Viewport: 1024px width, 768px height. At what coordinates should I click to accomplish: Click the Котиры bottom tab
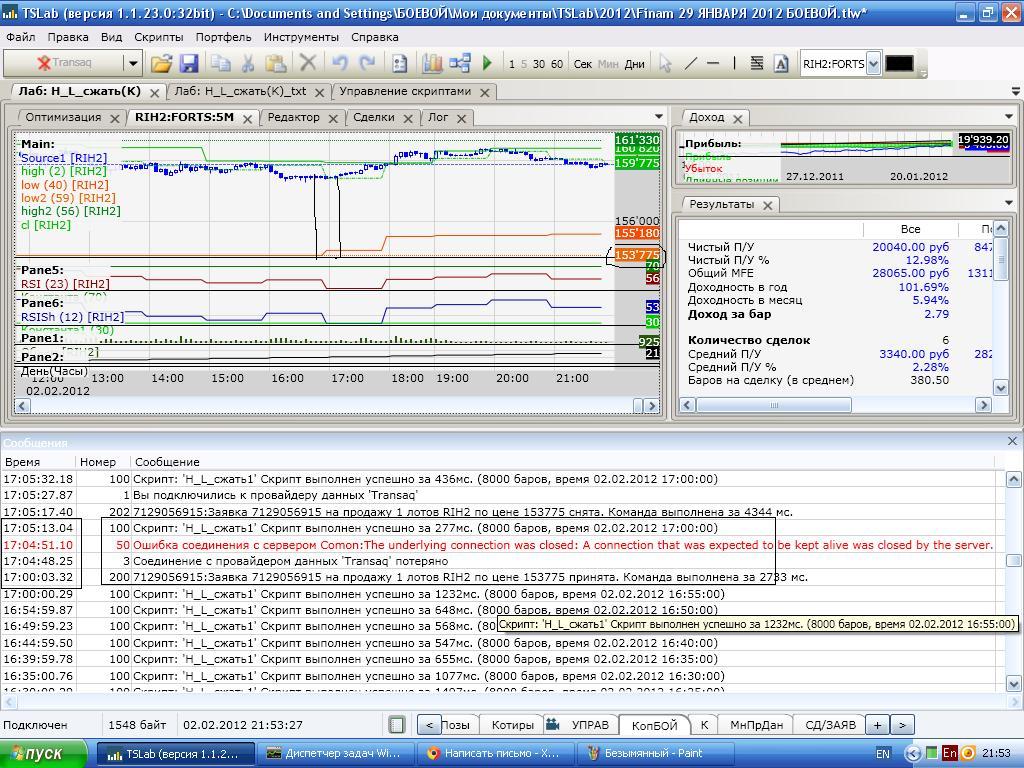click(512, 725)
